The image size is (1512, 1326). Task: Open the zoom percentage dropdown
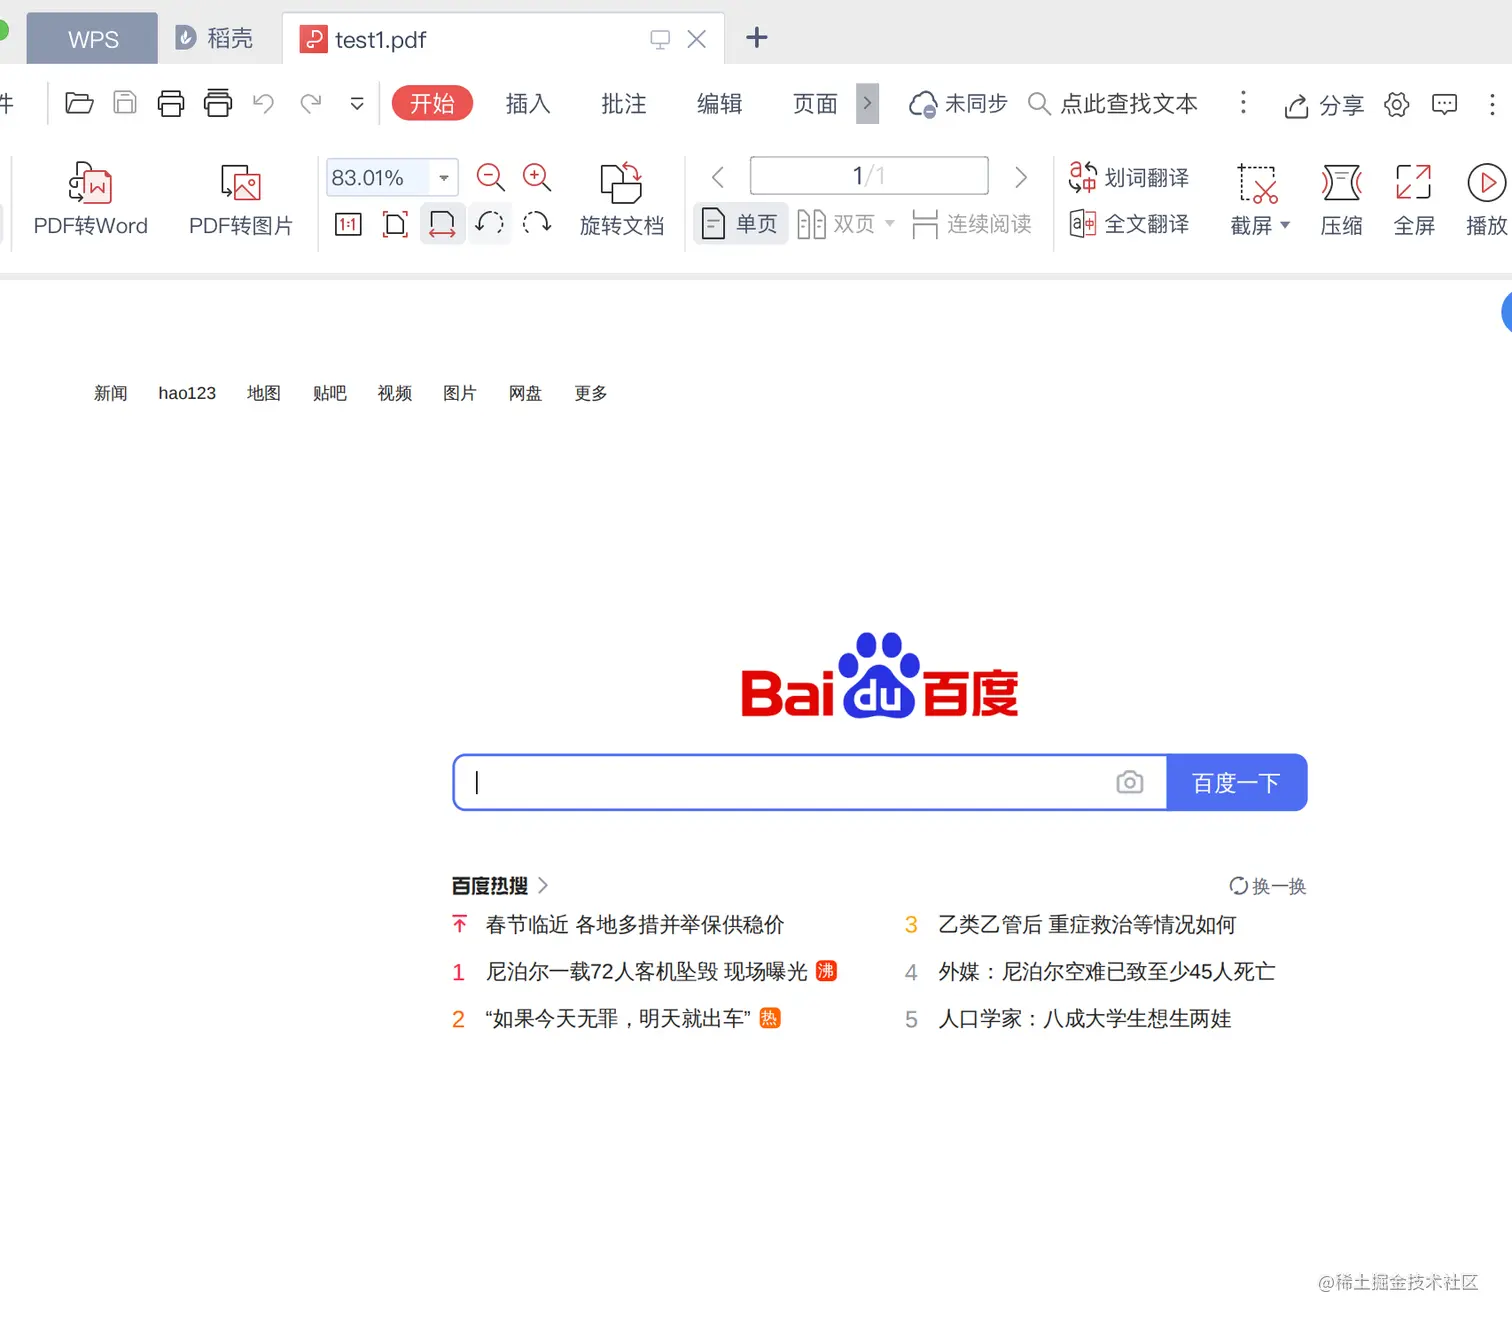click(444, 177)
